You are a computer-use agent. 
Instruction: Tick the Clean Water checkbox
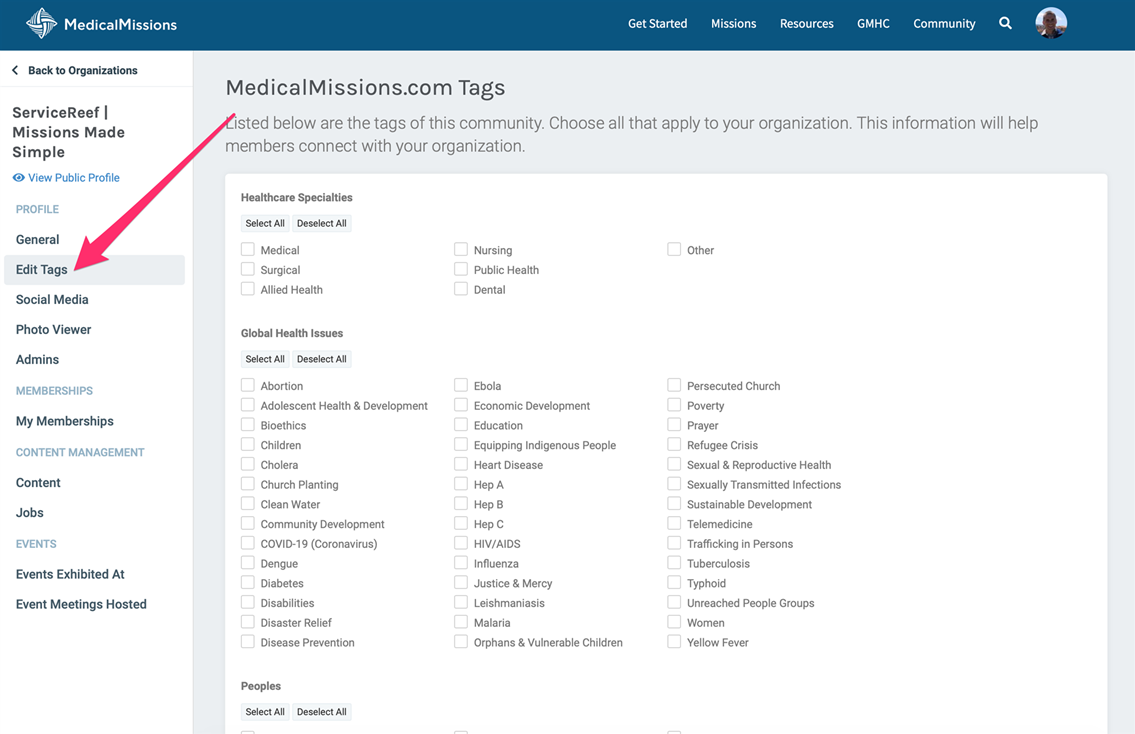248,504
